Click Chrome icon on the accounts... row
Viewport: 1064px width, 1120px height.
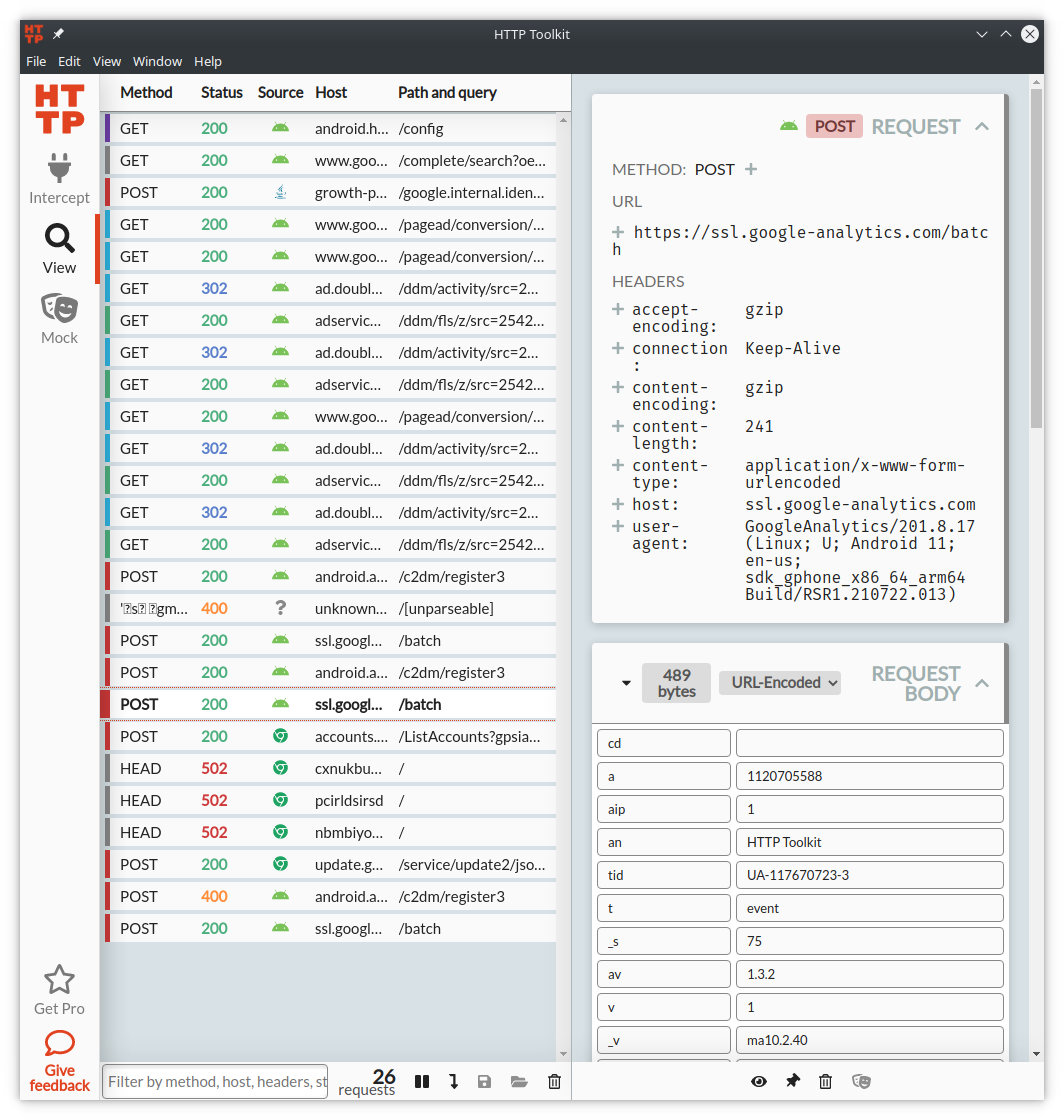coord(281,736)
